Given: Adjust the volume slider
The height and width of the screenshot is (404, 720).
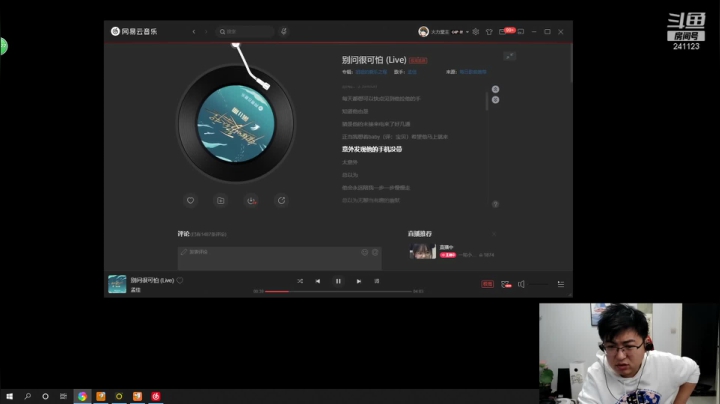Looking at the screenshot, I should (x=538, y=285).
